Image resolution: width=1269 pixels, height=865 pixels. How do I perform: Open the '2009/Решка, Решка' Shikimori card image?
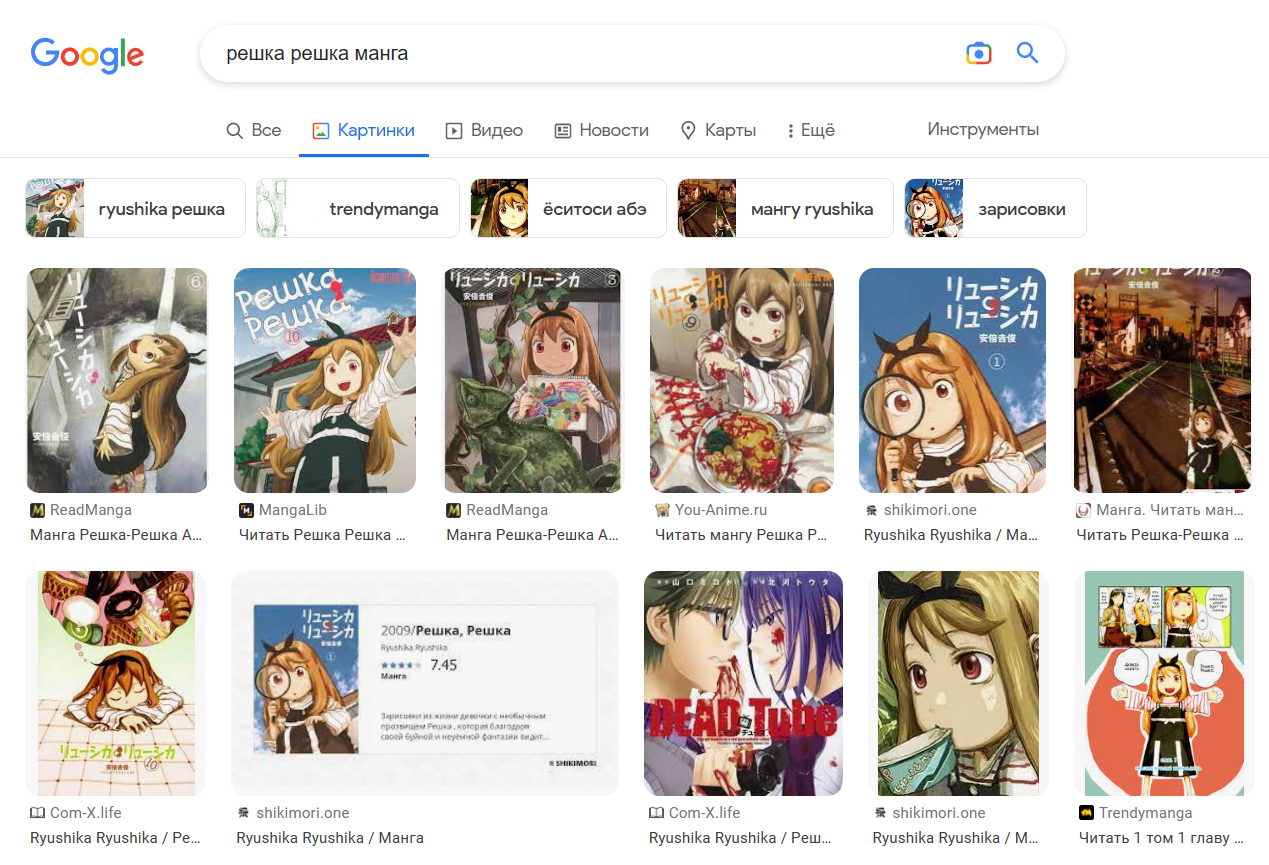tap(425, 683)
